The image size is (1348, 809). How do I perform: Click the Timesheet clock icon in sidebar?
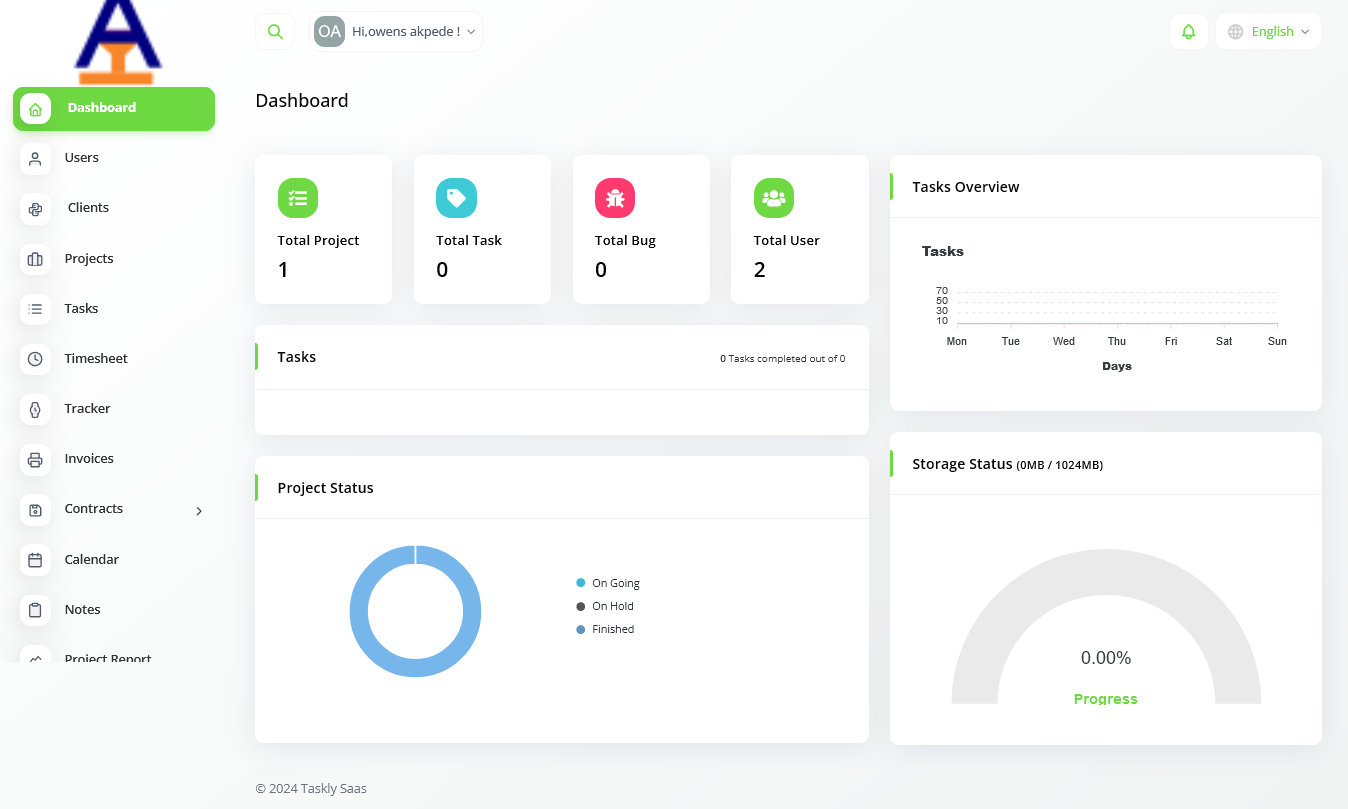click(35, 359)
